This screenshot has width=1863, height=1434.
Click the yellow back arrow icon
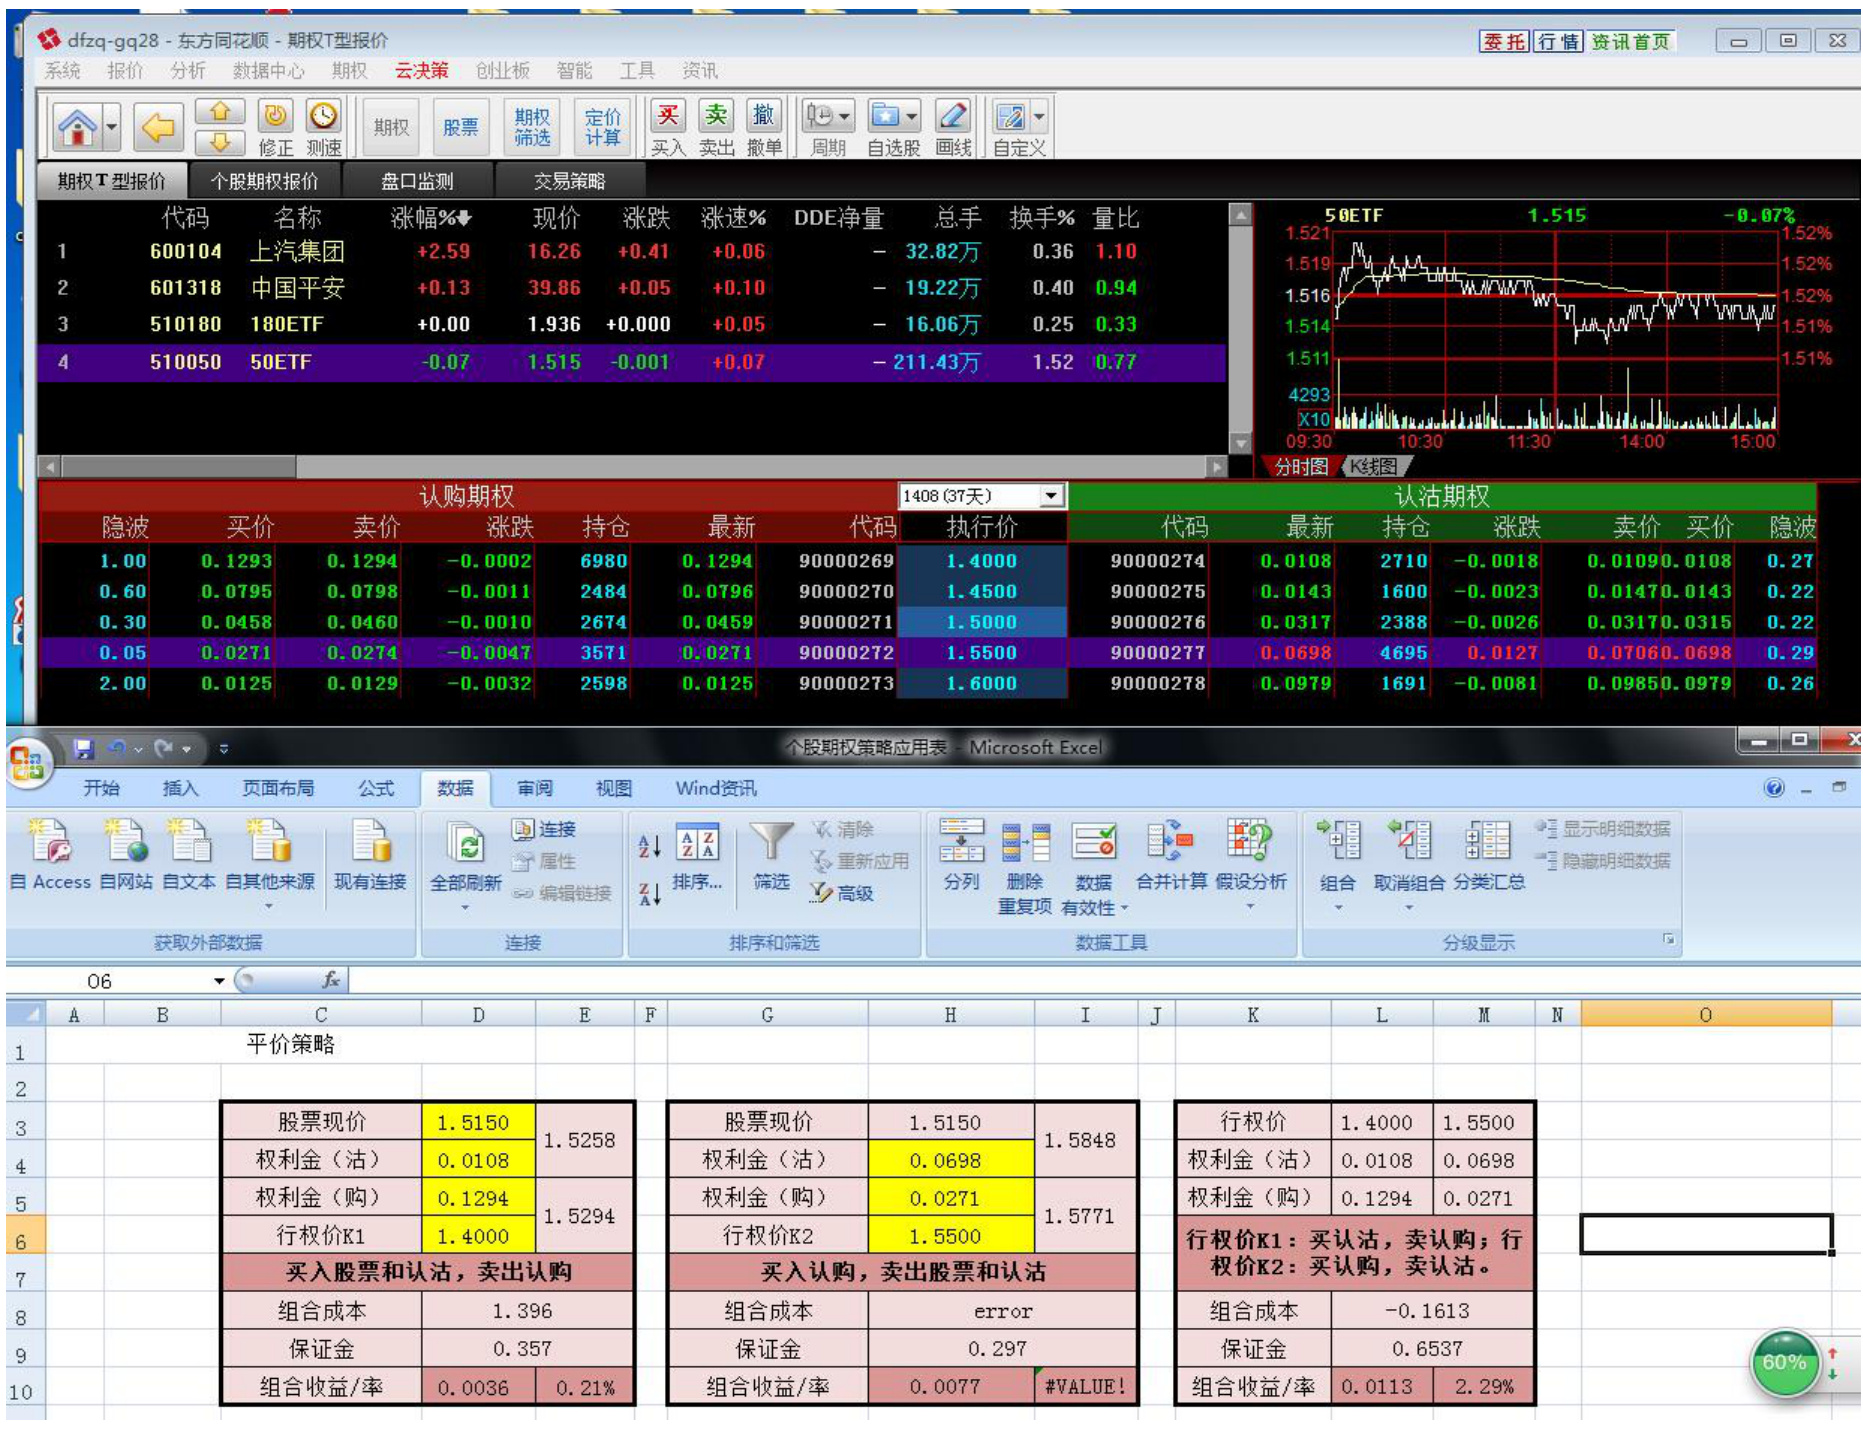(157, 127)
